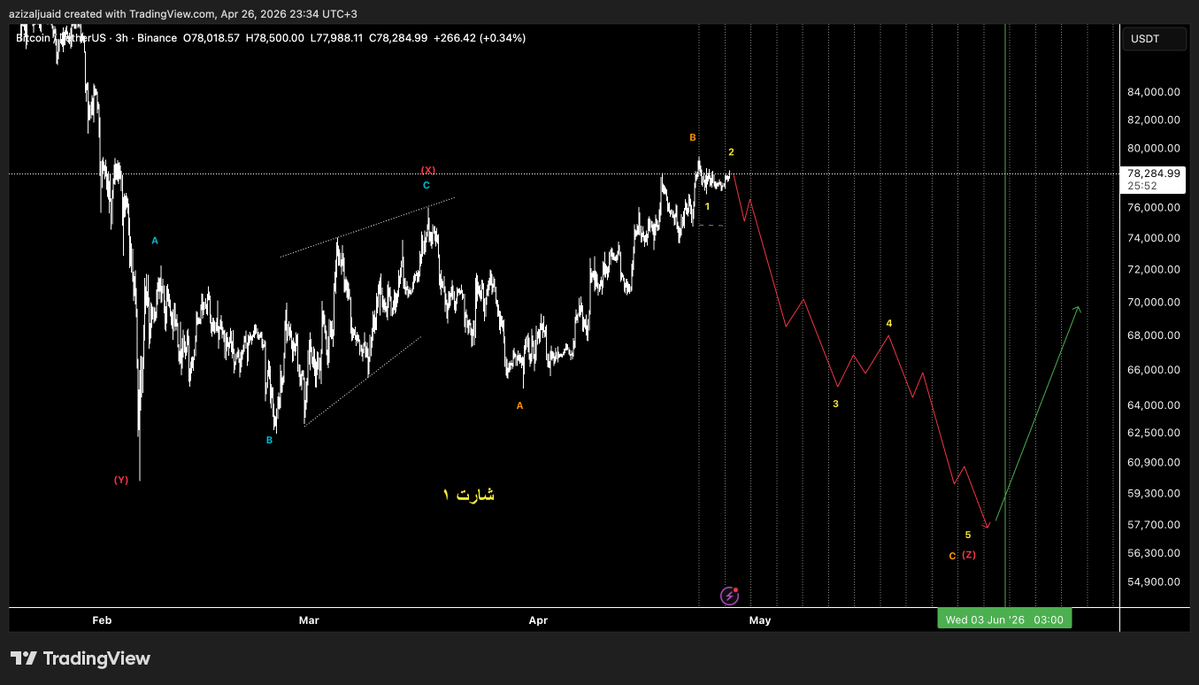Click the Apr label on time axis
The width and height of the screenshot is (1199, 685).
538,620
